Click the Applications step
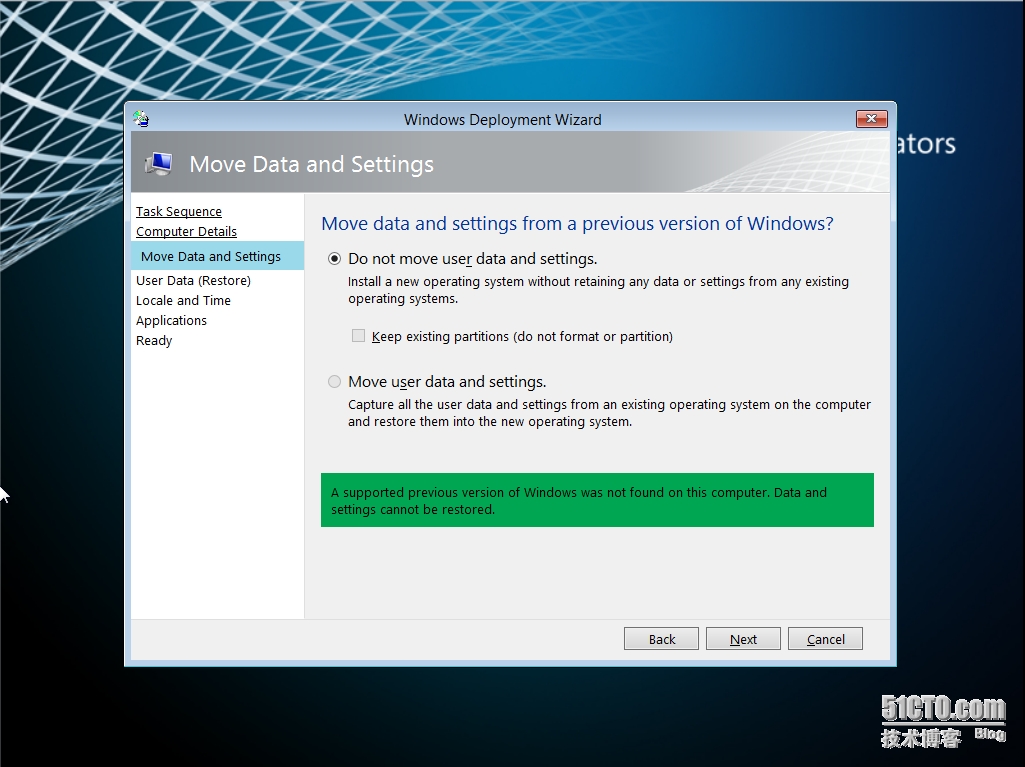The height and width of the screenshot is (767, 1025). (171, 320)
